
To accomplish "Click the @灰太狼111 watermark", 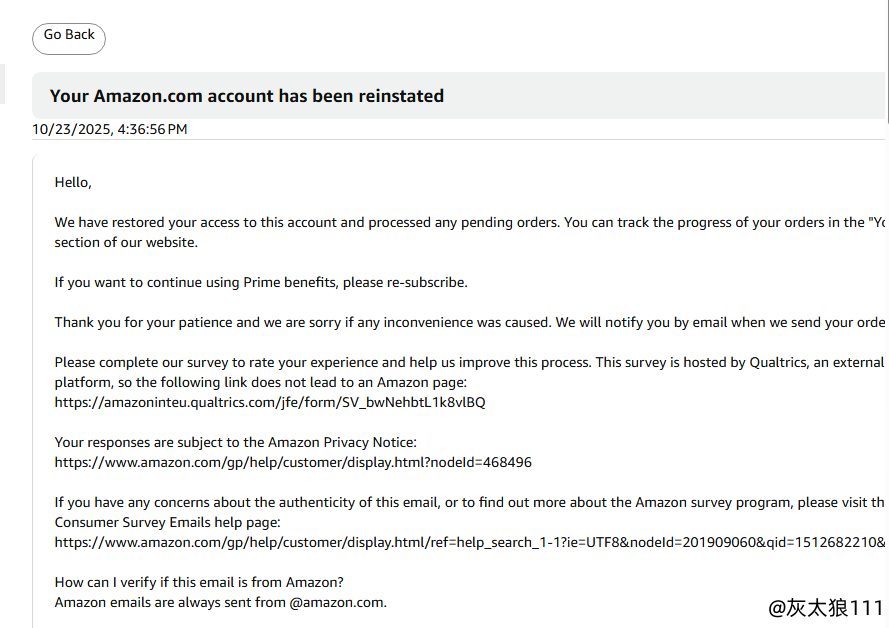I will [825, 607].
